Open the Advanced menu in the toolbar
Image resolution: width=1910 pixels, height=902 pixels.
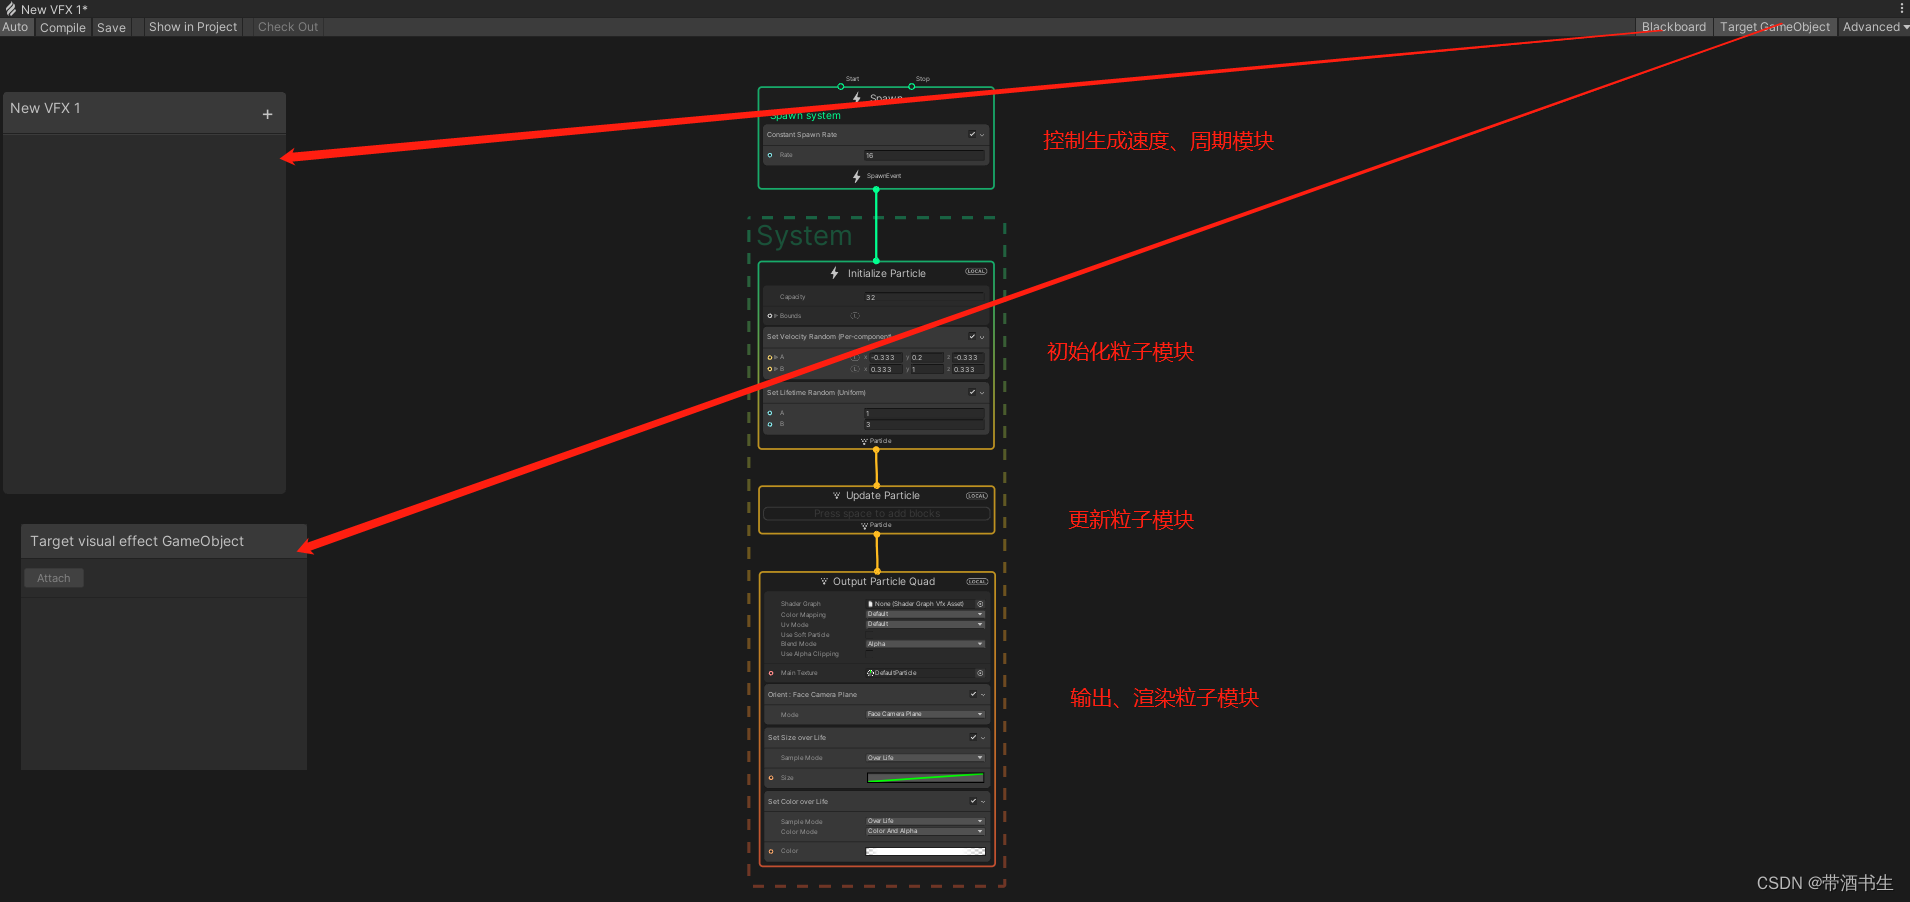tap(1871, 26)
